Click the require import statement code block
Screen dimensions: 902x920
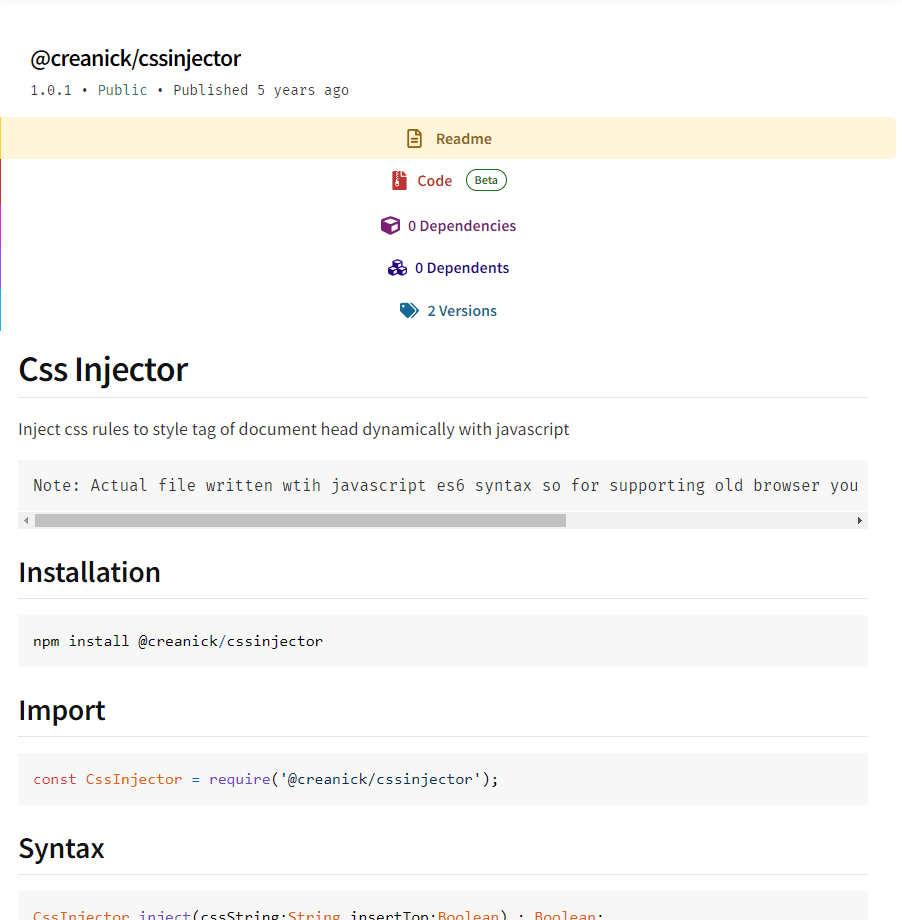(266, 778)
